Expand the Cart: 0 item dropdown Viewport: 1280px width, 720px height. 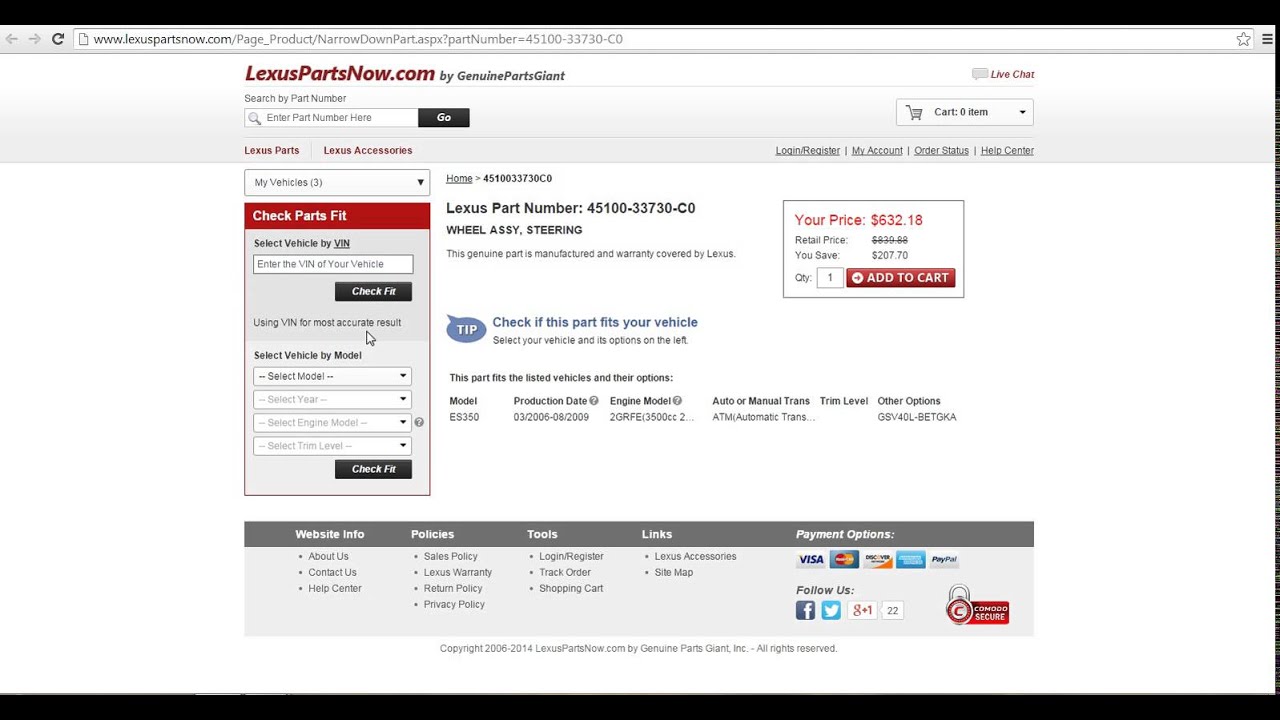[x=965, y=112]
